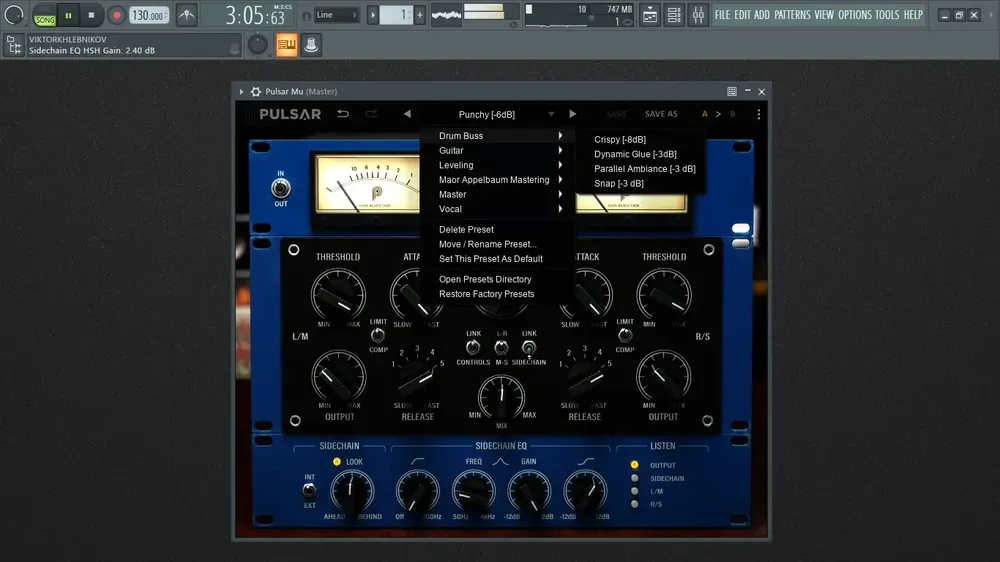Open the Punchy [-6dB] preset dropdown

pyautogui.click(x=504, y=114)
